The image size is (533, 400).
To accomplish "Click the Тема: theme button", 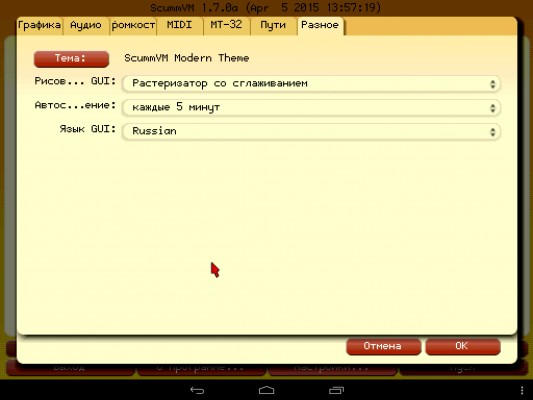I will [x=71, y=59].
